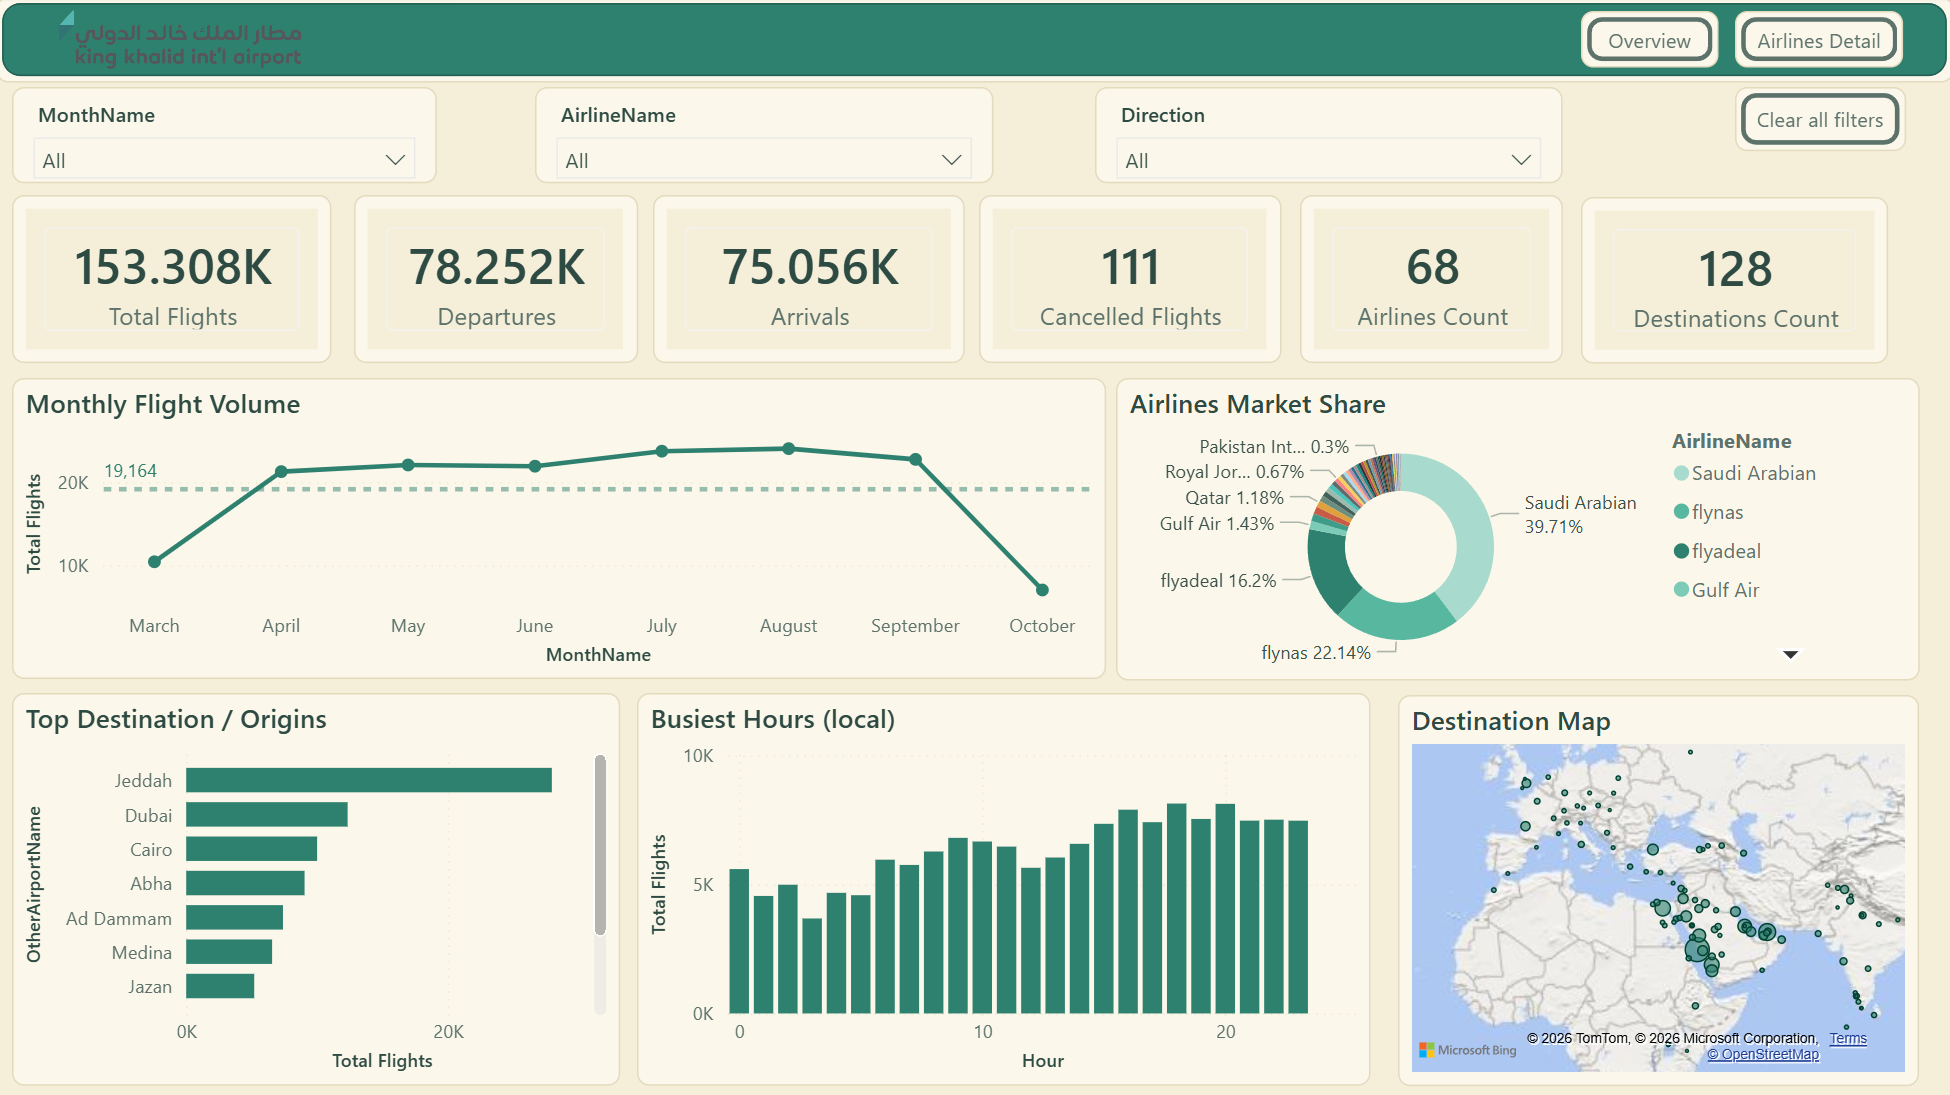The height and width of the screenshot is (1095, 1950).
Task: Click the Saudi Arabian legend swatch
Action: (1681, 473)
